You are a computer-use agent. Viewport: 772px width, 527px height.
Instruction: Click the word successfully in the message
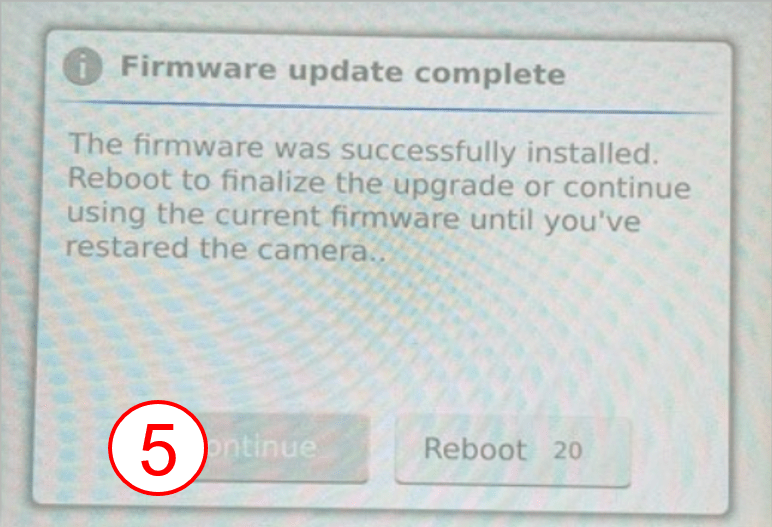[x=429, y=151]
